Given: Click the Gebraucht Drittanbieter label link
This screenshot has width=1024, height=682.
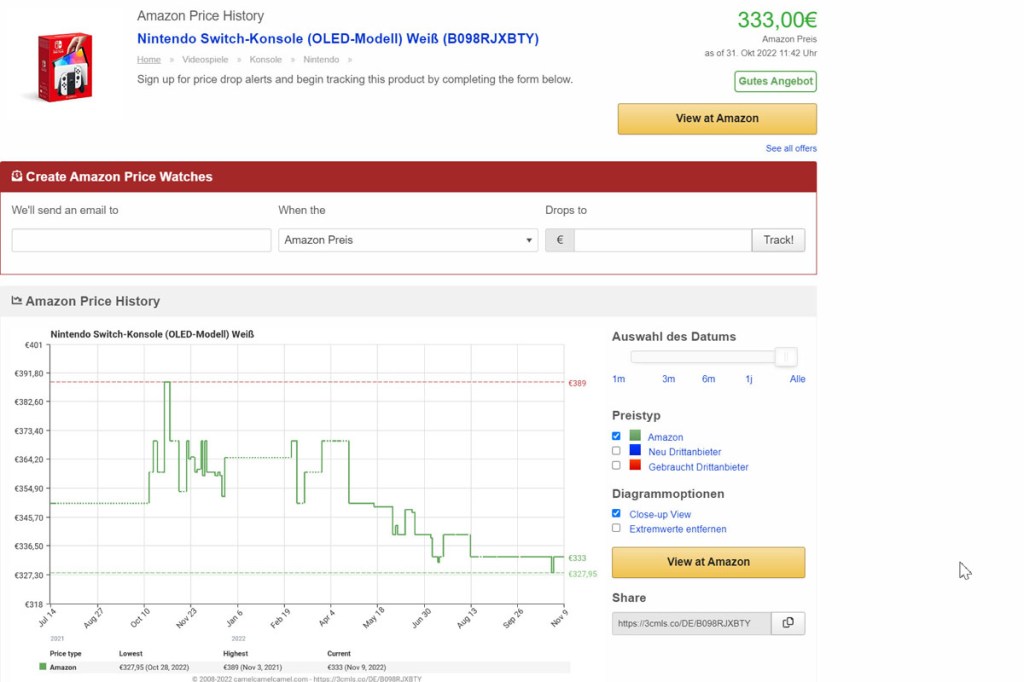Looking at the screenshot, I should coord(698,467).
